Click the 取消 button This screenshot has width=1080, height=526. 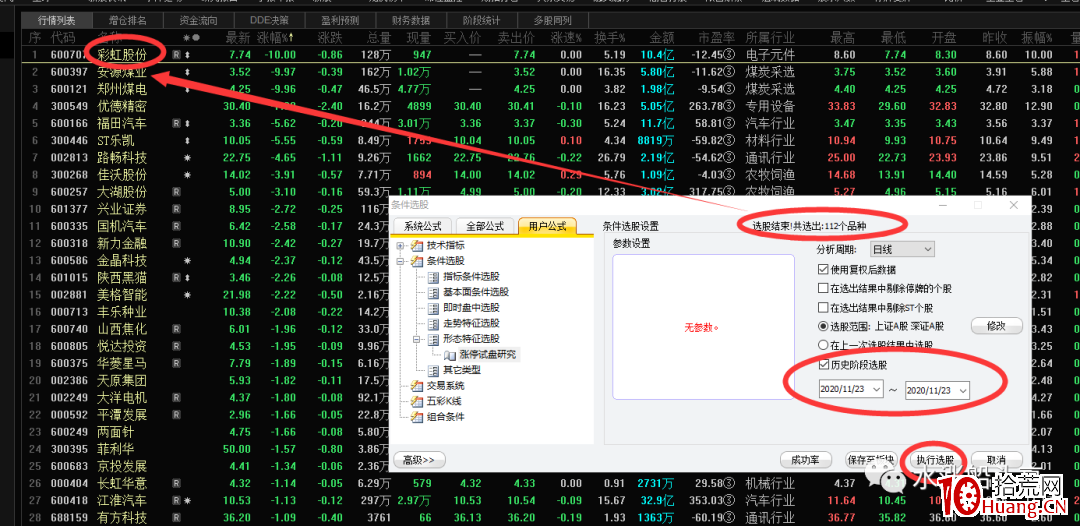[997, 460]
